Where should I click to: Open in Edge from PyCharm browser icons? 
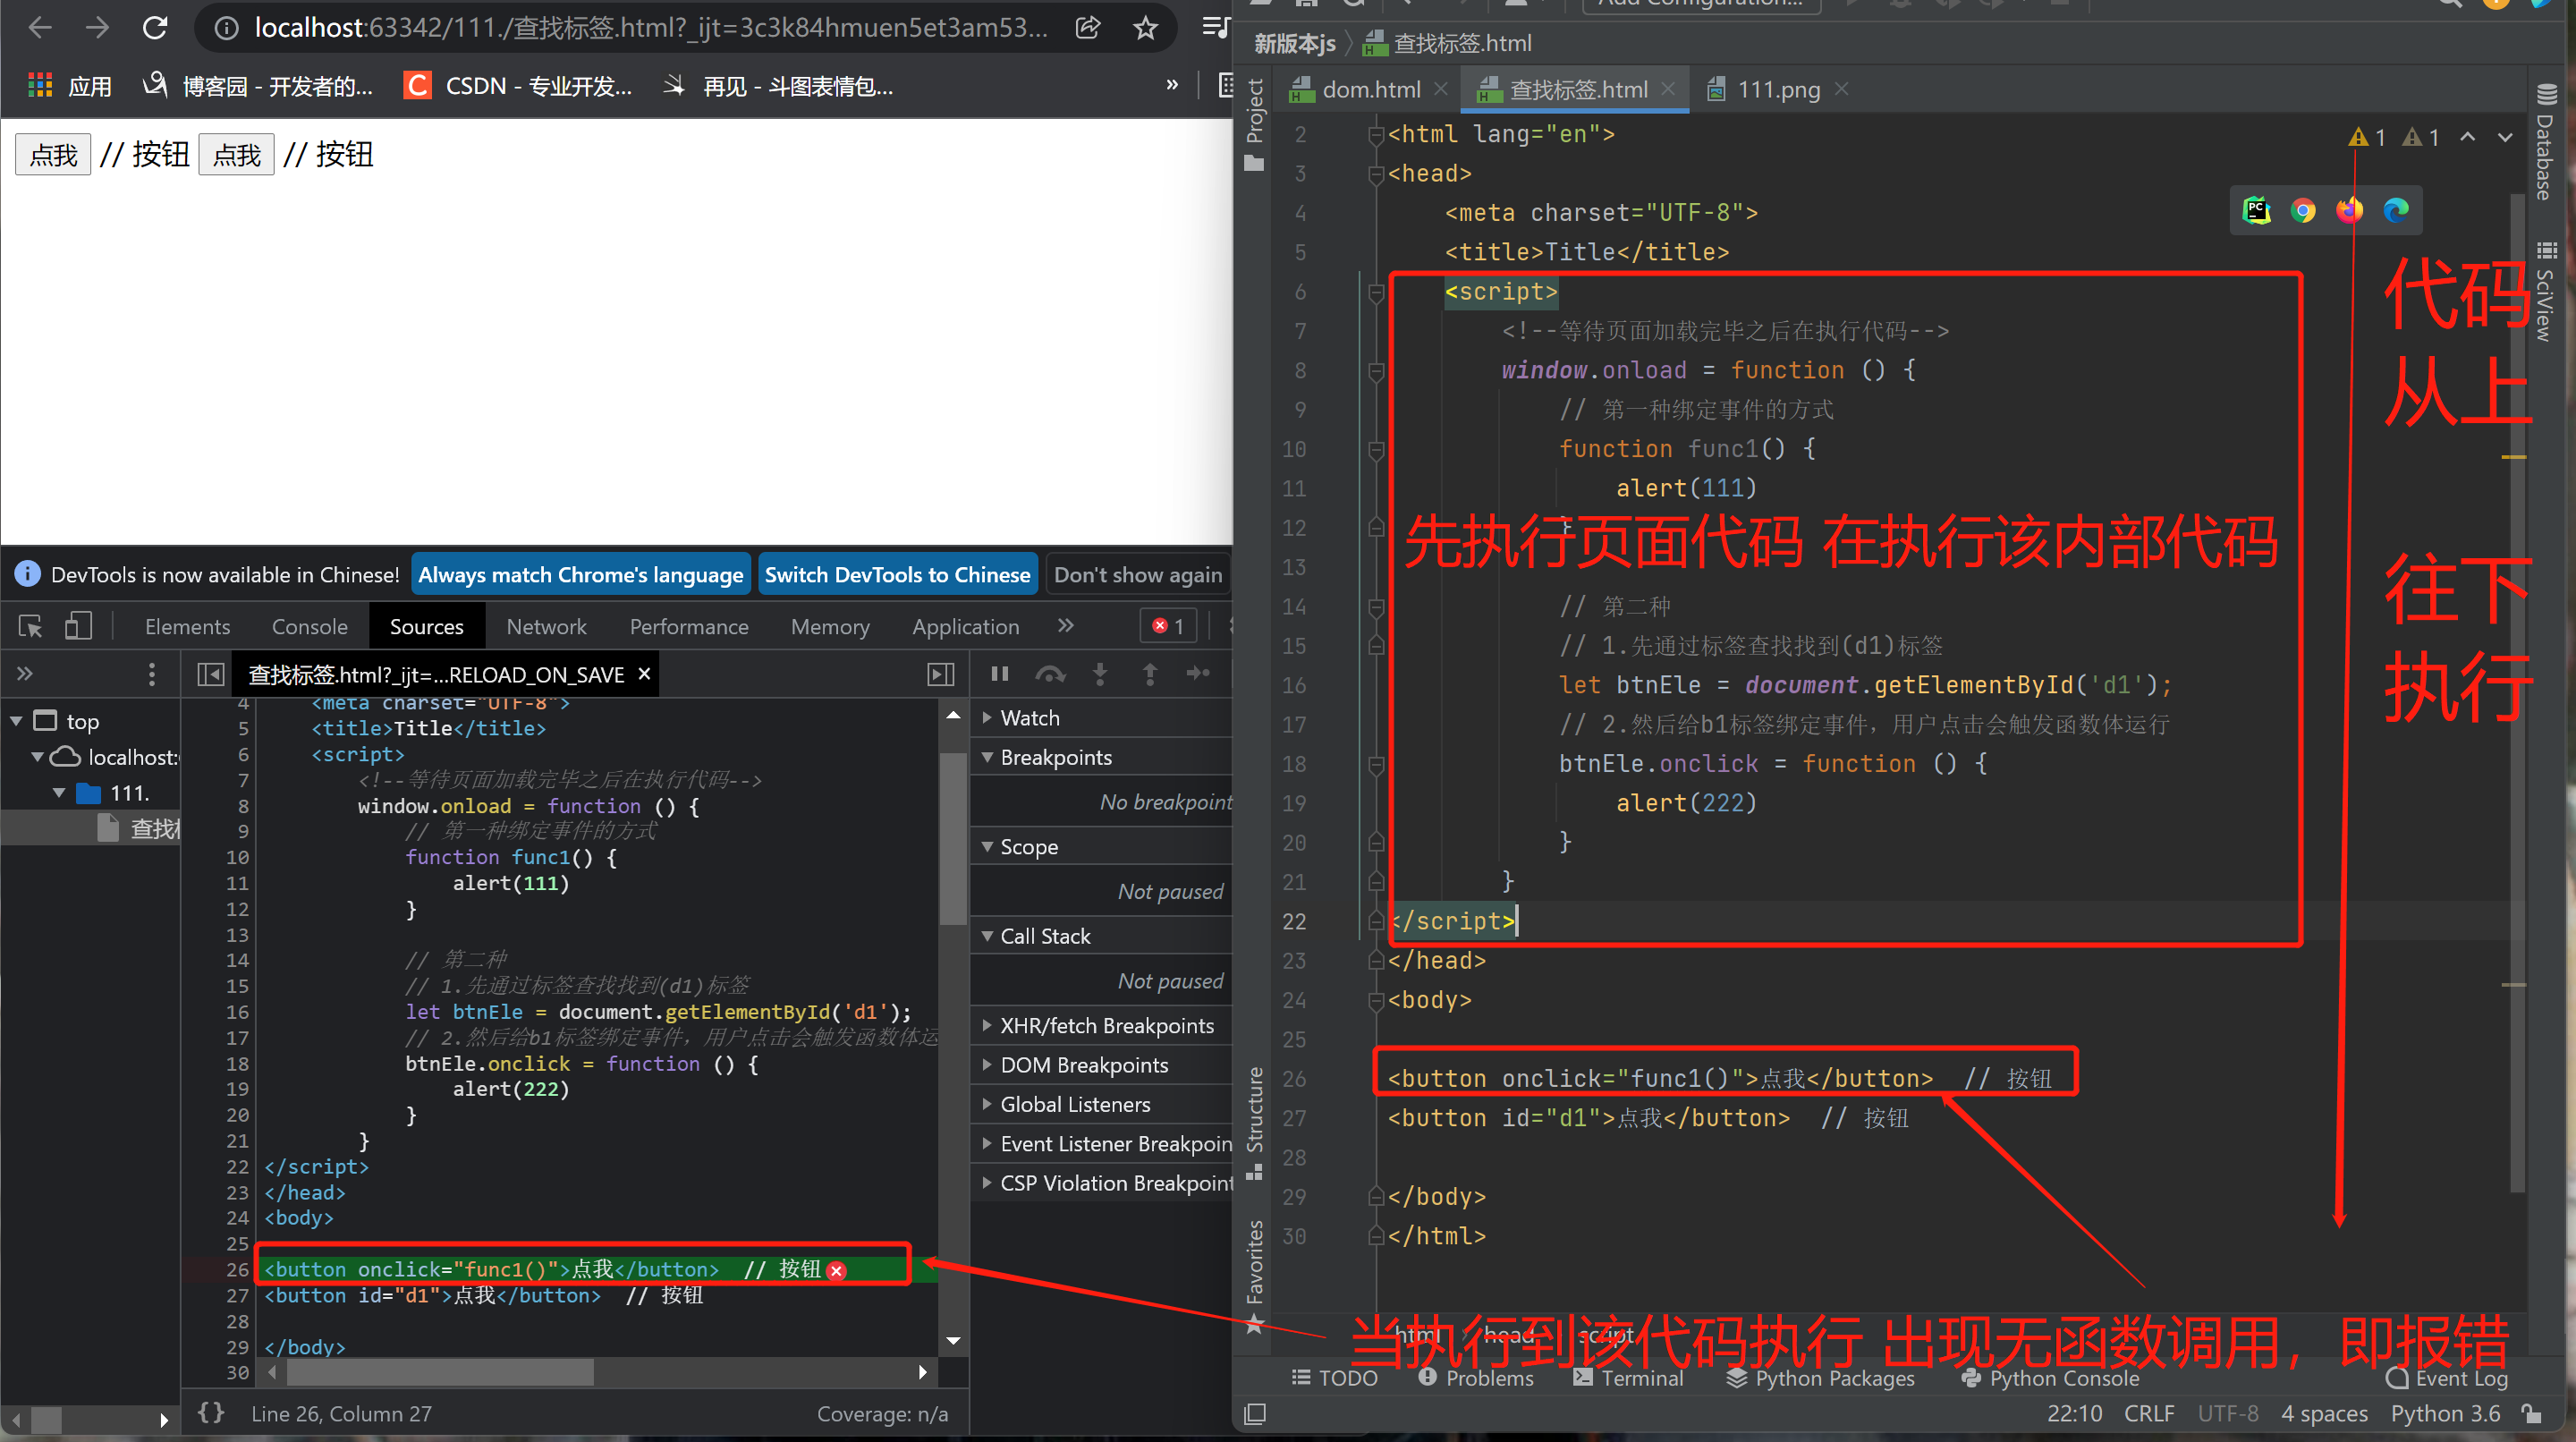pyautogui.click(x=2396, y=210)
